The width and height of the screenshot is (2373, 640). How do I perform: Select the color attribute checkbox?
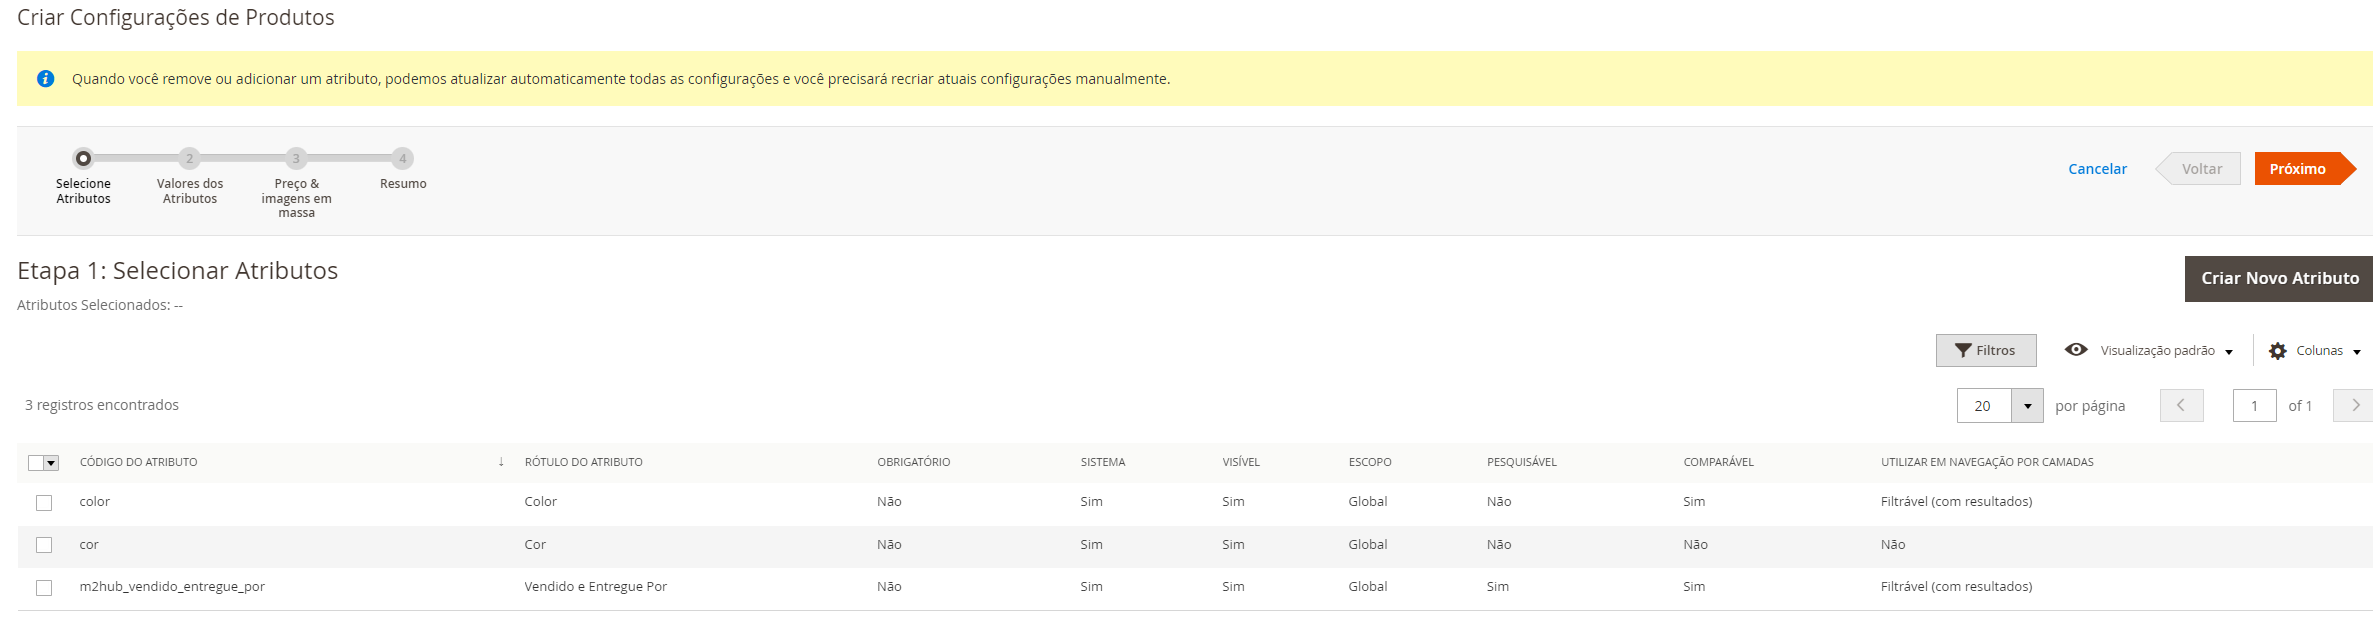[44, 503]
